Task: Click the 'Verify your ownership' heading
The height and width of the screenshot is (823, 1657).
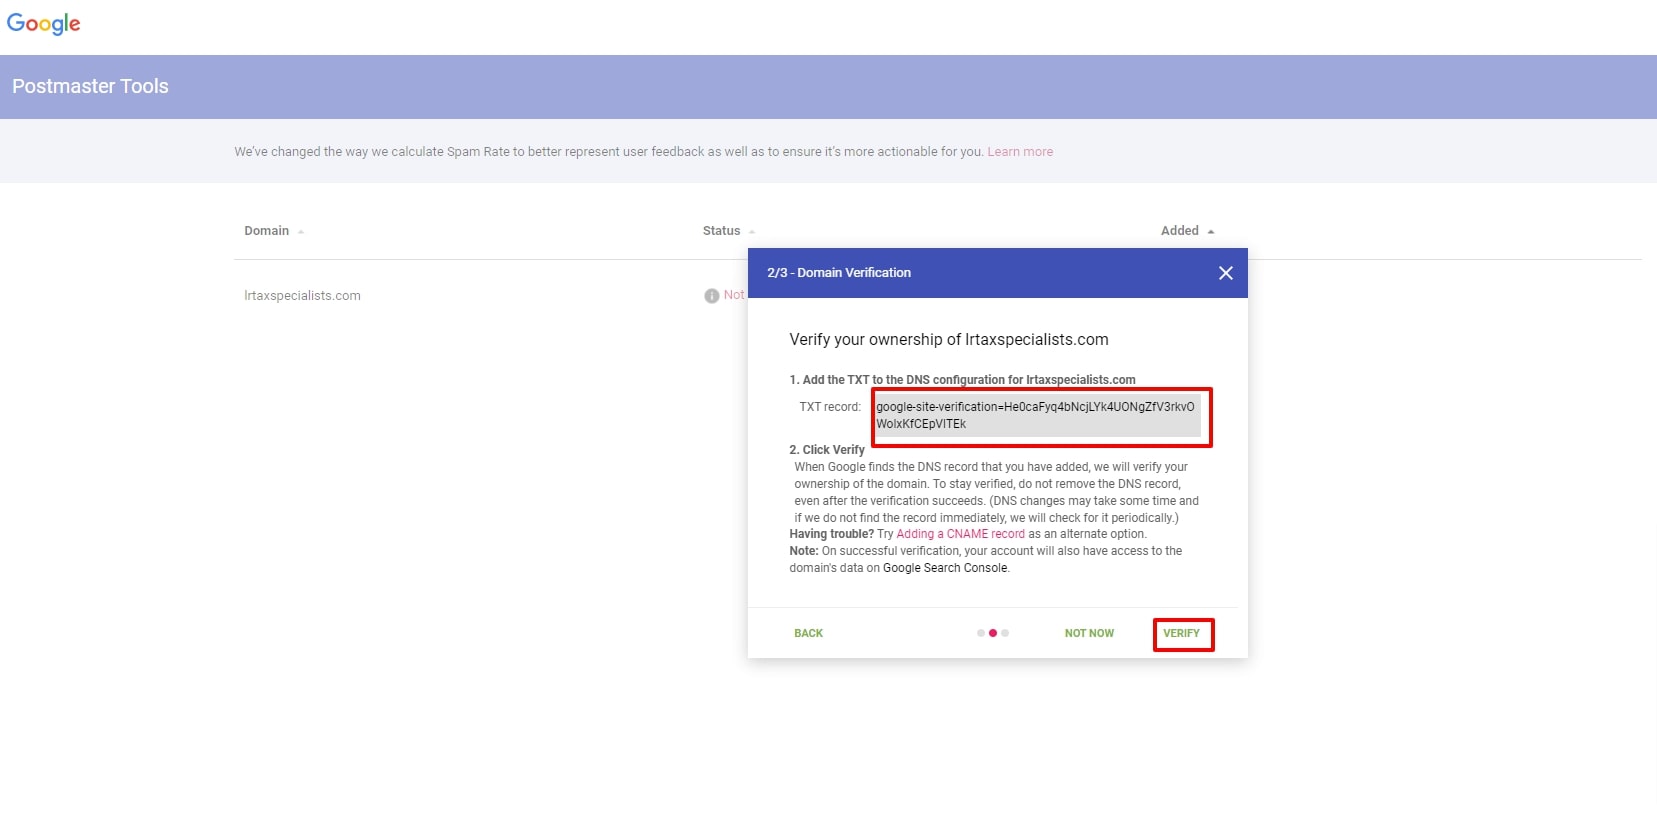Action: click(949, 340)
